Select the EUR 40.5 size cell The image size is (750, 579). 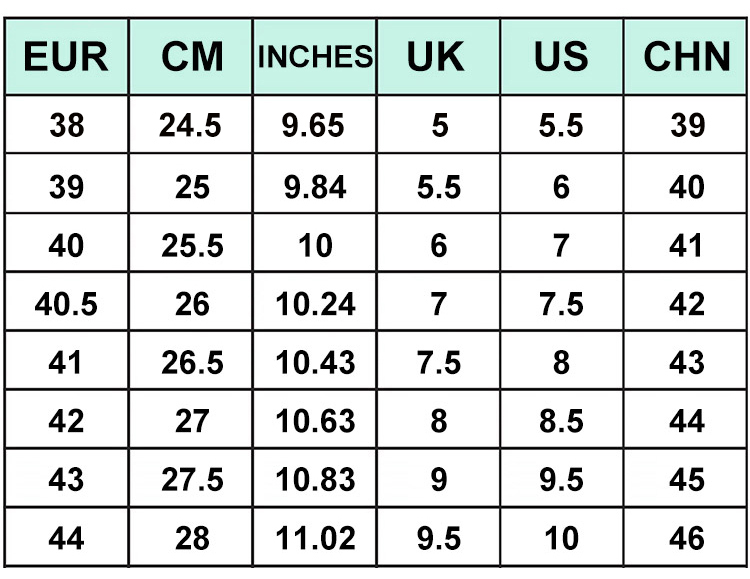[66, 304]
